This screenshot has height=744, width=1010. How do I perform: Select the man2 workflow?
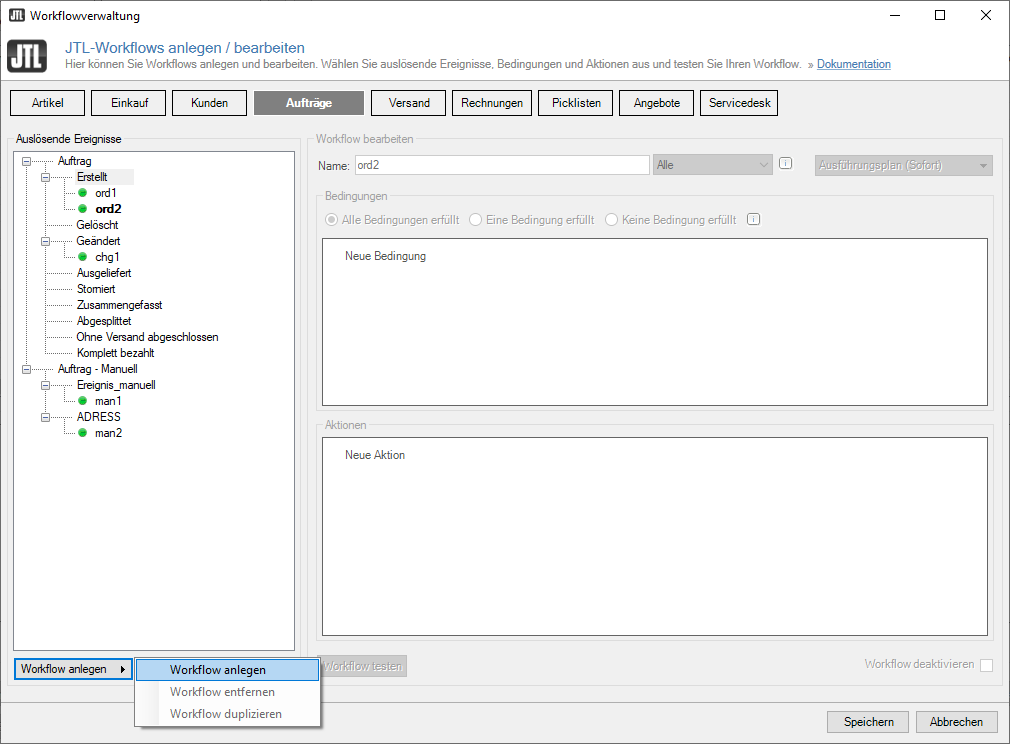point(108,433)
